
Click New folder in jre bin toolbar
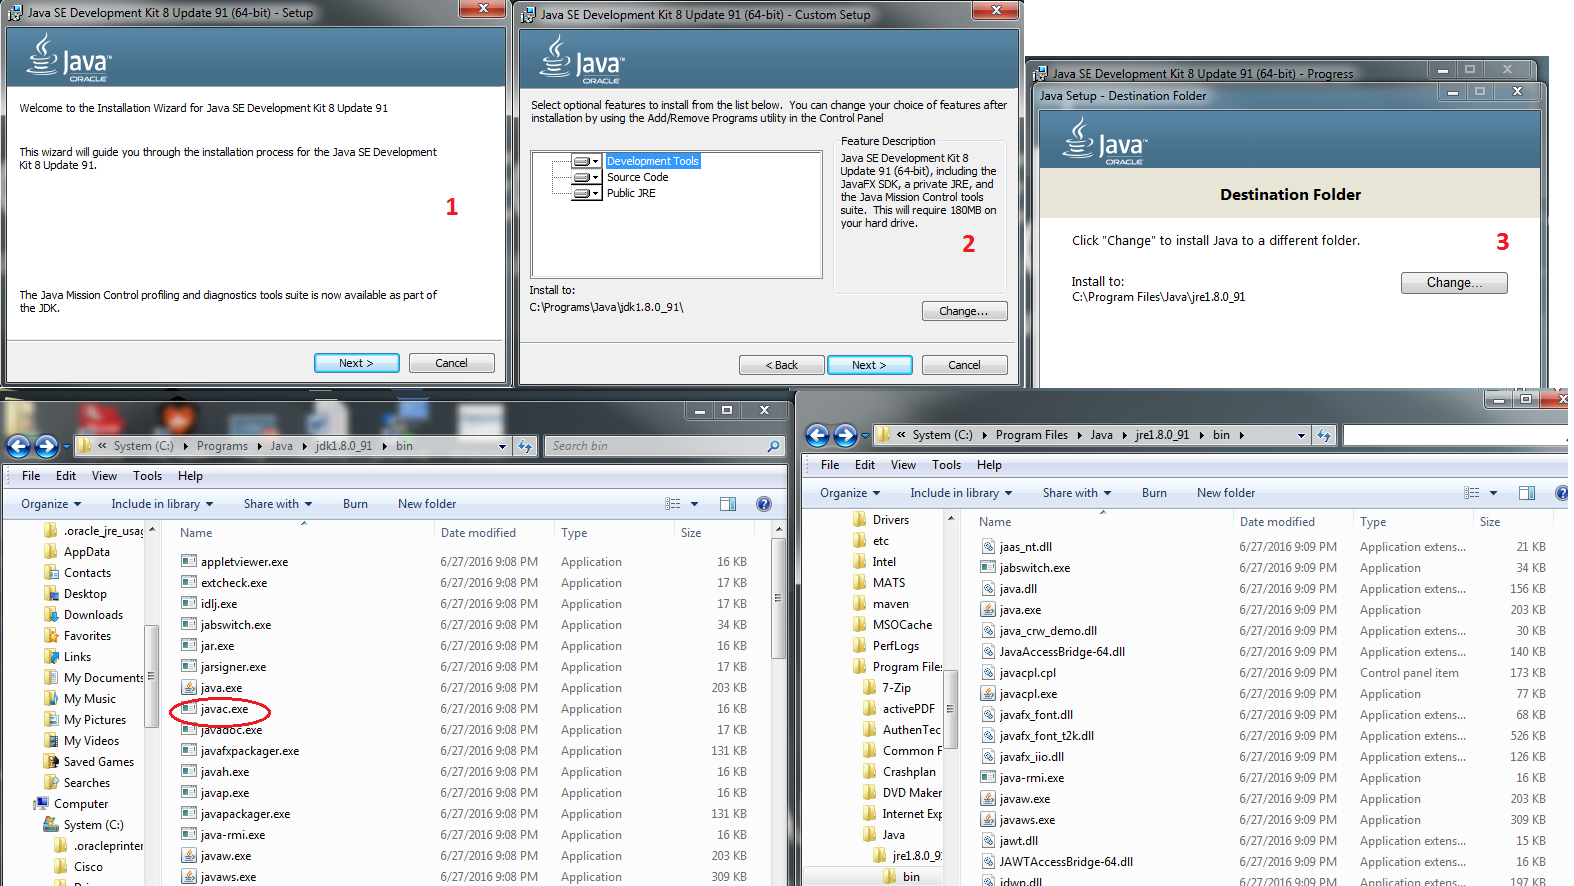[1226, 493]
